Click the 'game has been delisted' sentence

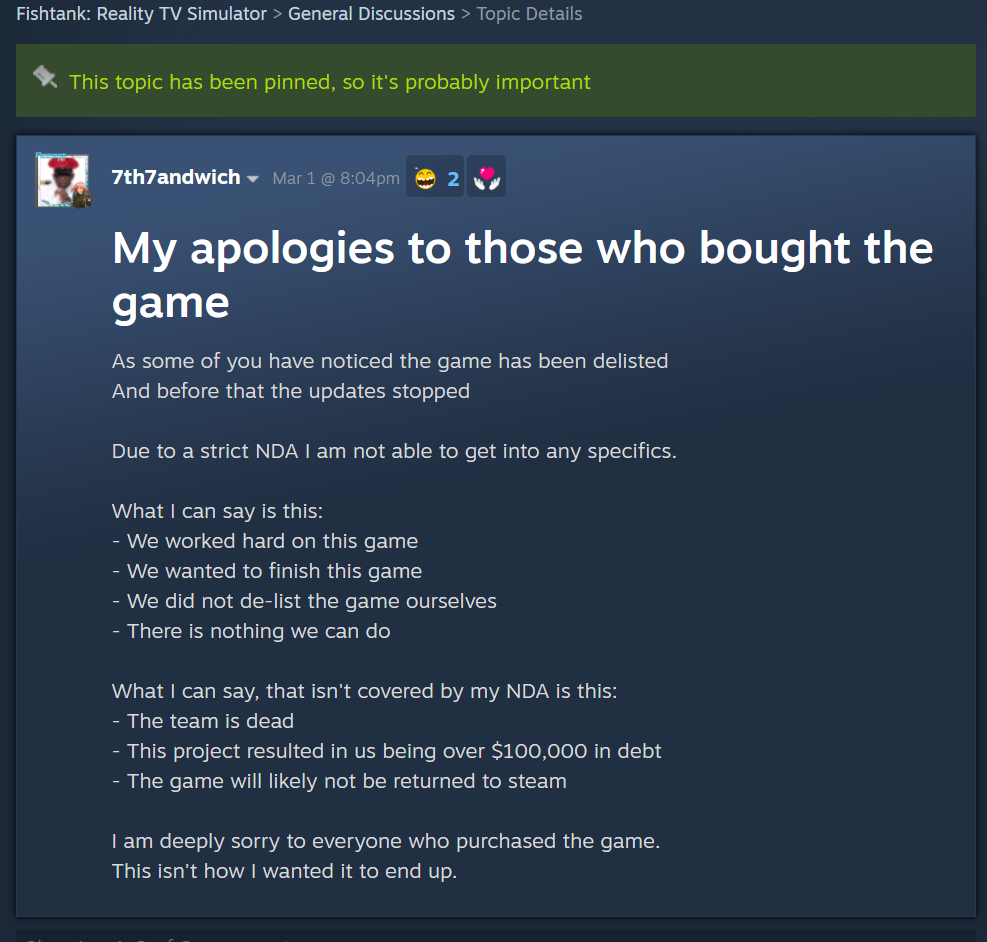(390, 361)
